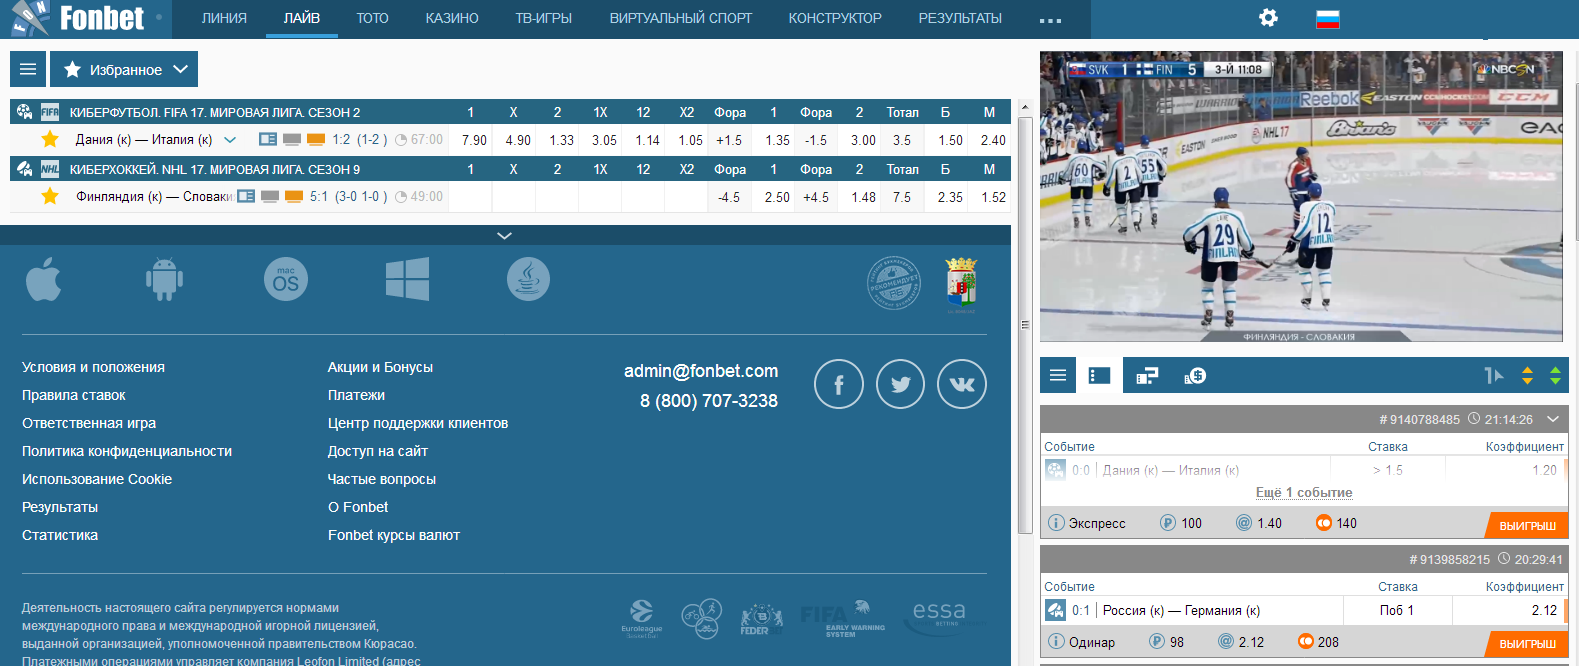This screenshot has width=1579, height=666.
Task: Click ВЫИГРЫШ on the Экспресс bet
Action: pos(1527,525)
